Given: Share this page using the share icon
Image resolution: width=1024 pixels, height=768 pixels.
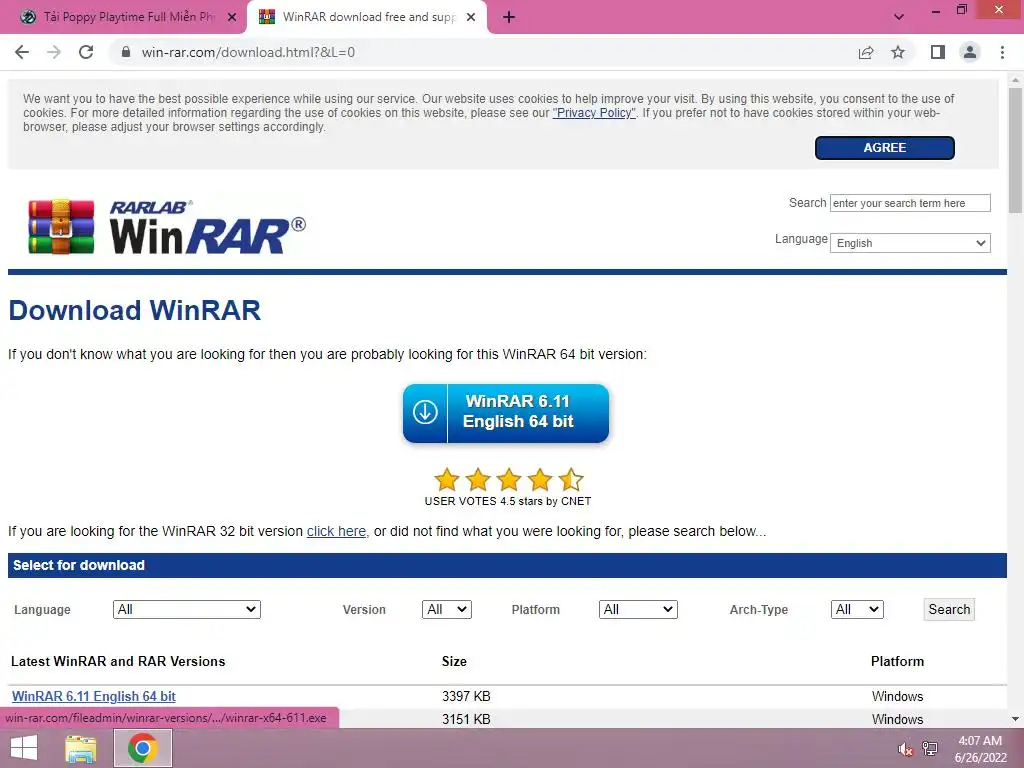Looking at the screenshot, I should 866,52.
